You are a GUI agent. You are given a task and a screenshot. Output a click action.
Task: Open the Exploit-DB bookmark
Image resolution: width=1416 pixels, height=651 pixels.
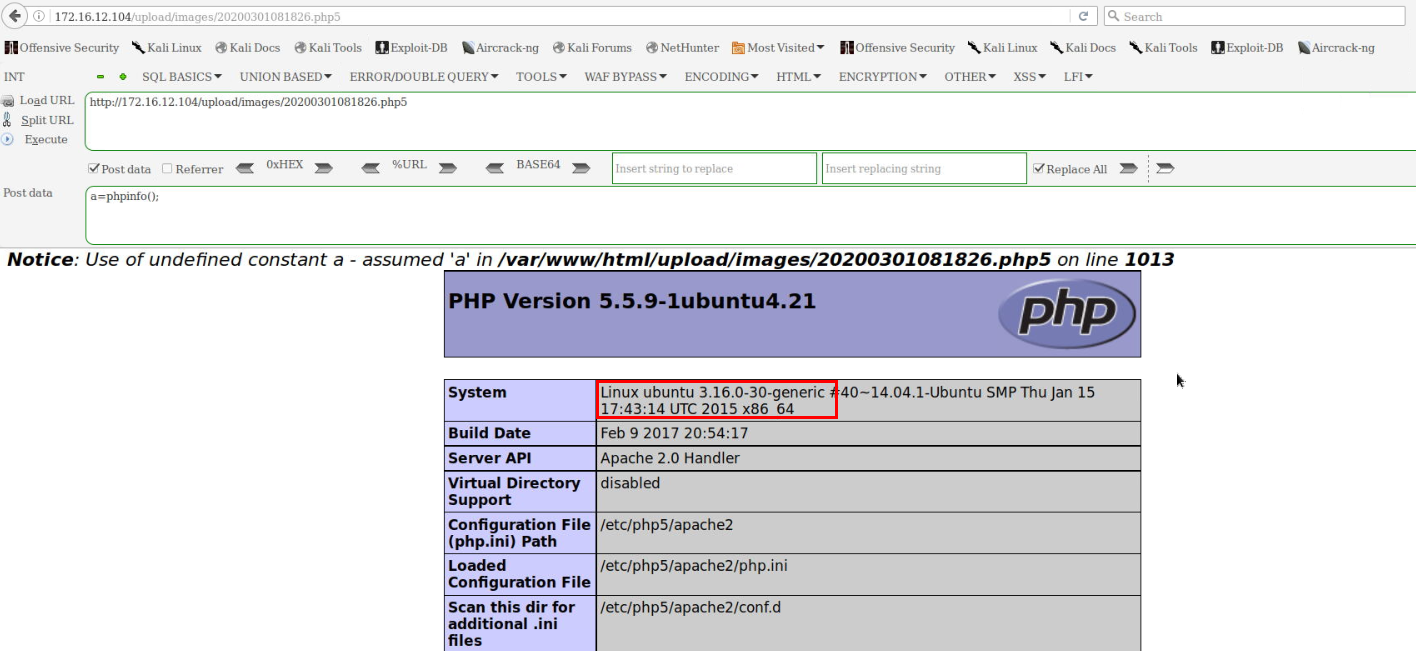click(412, 47)
